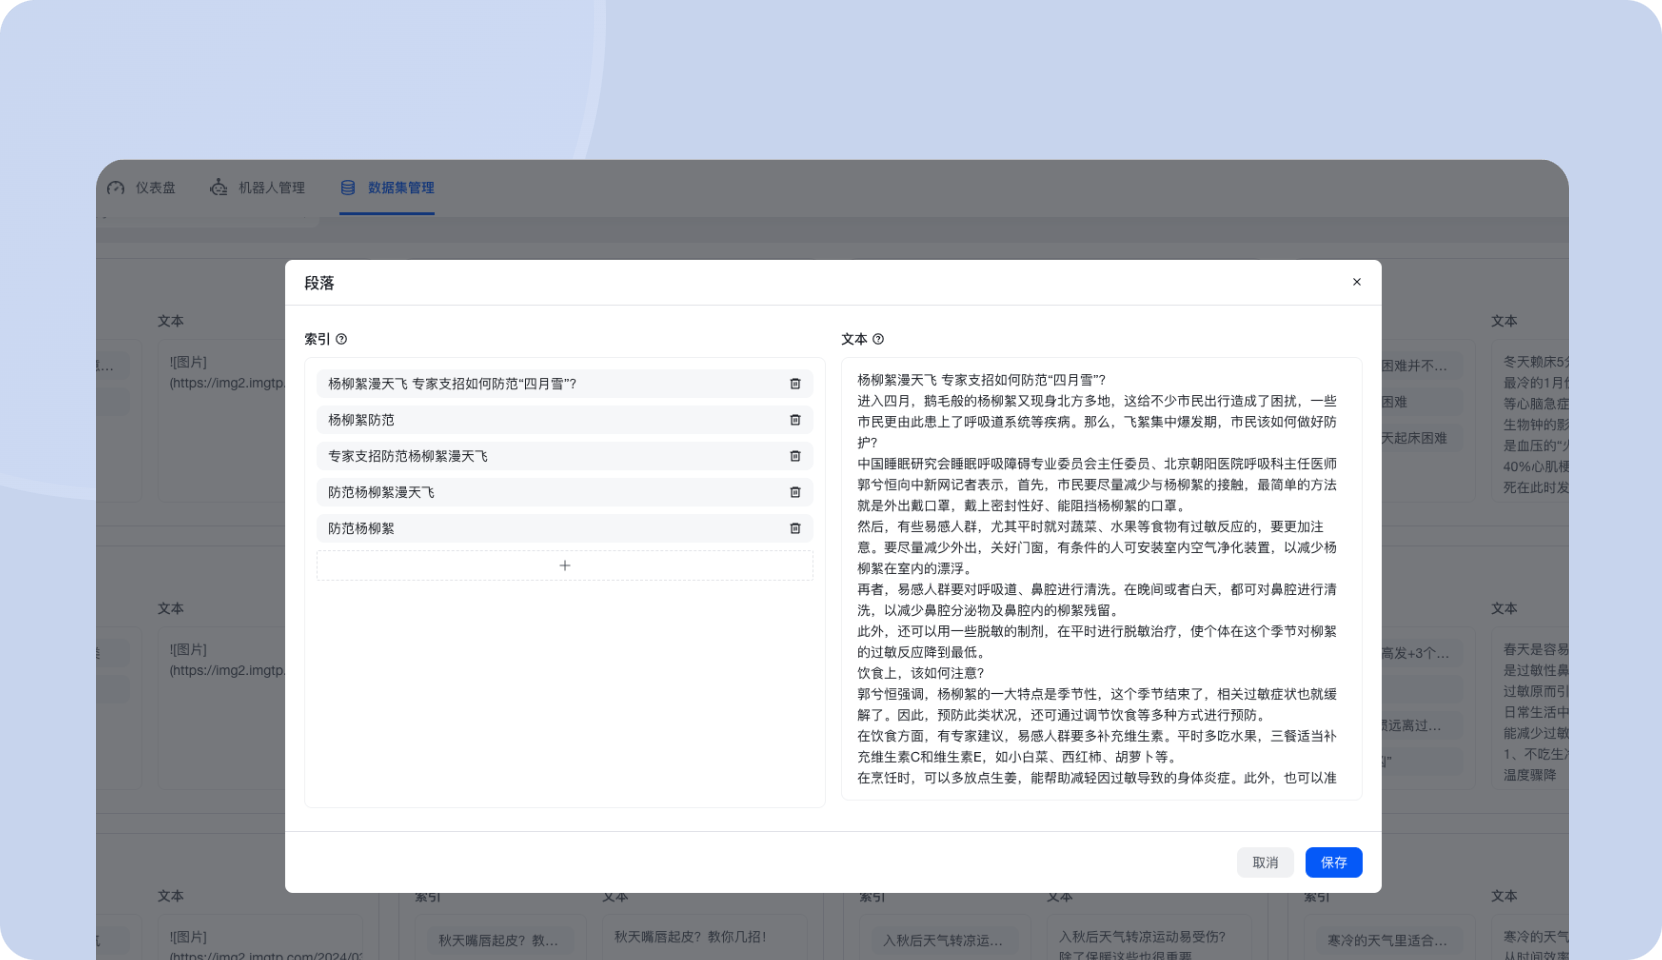Click the 取消 cancel button
The width and height of the screenshot is (1662, 960).
pyautogui.click(x=1265, y=862)
